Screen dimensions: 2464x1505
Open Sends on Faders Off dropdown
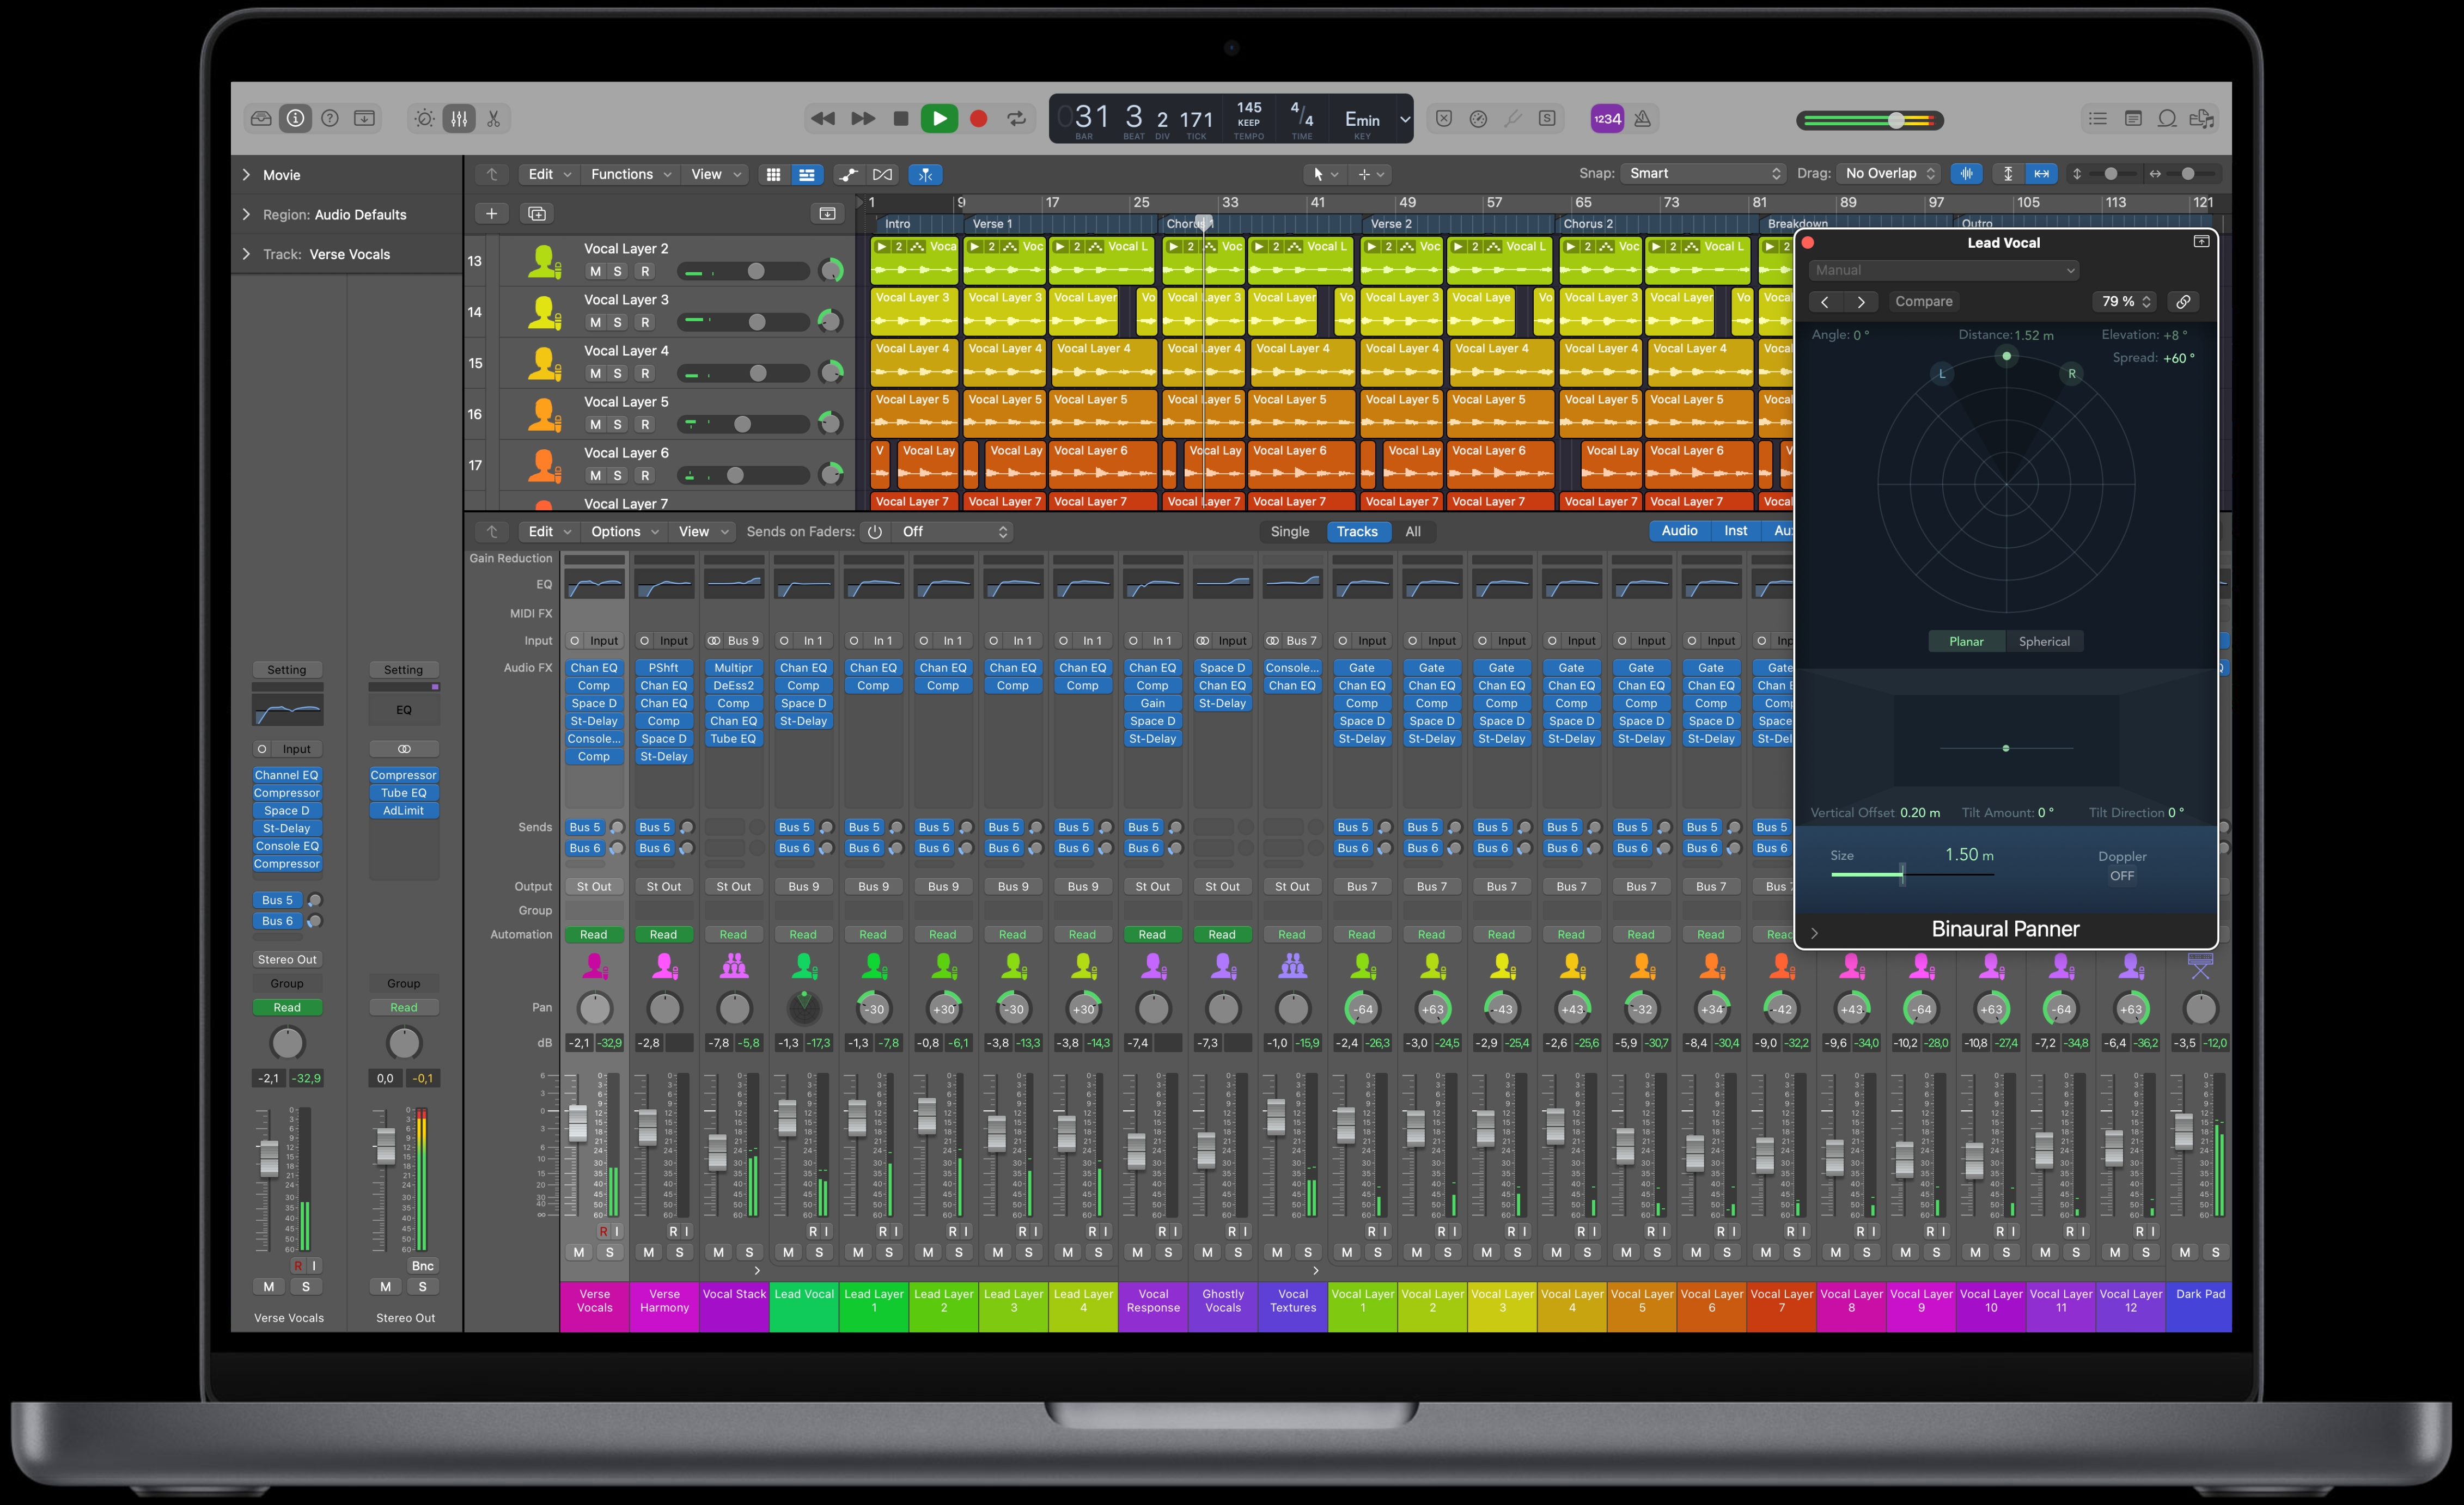(954, 531)
